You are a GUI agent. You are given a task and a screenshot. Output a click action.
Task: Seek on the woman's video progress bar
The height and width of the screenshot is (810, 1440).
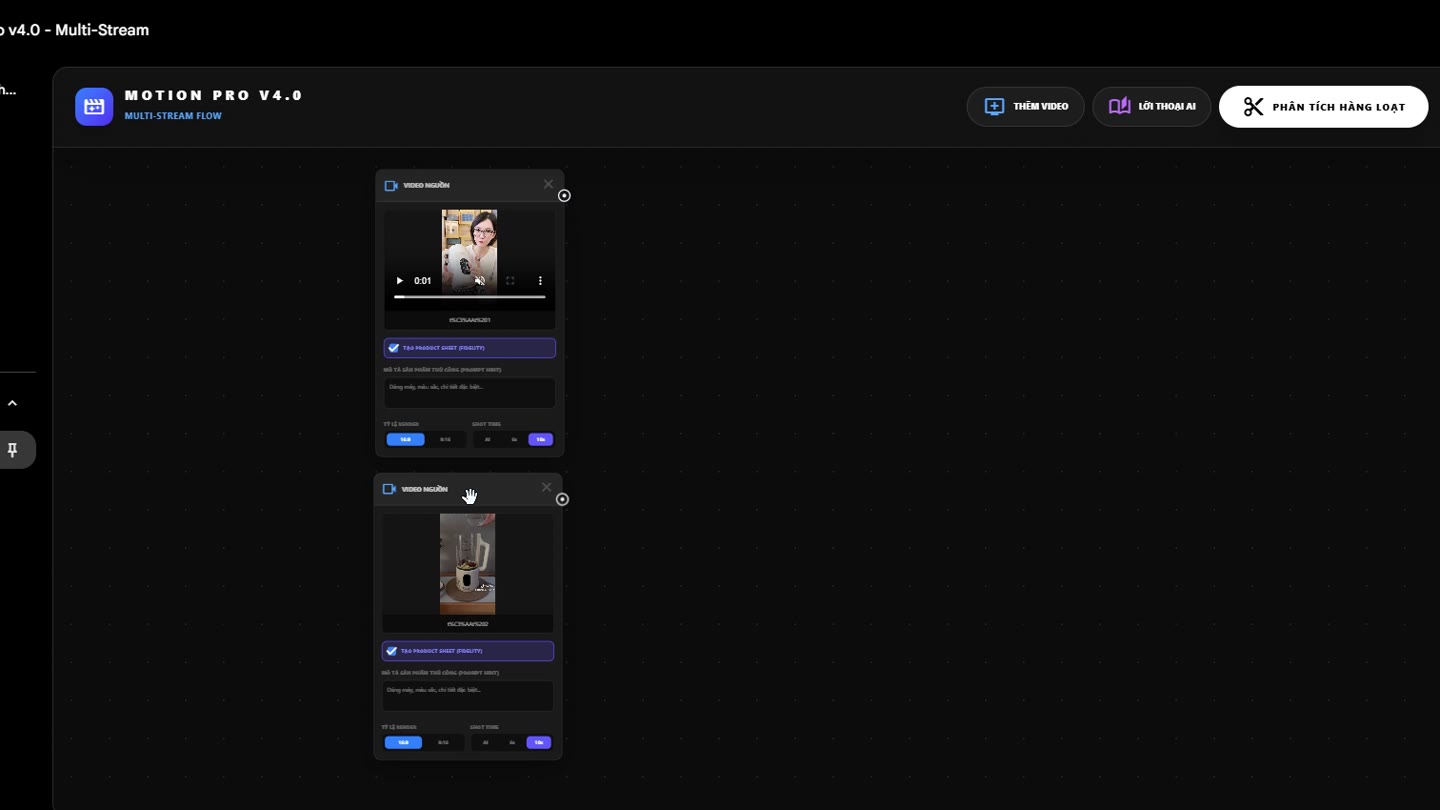click(470, 297)
